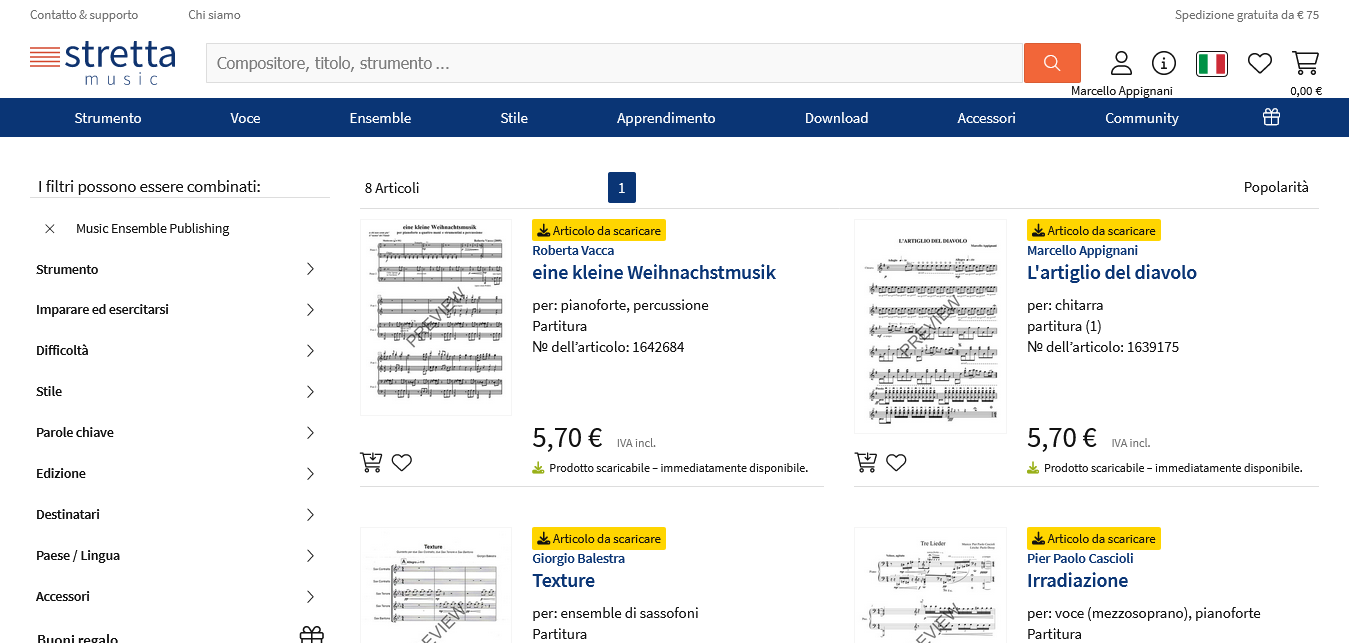Add eine kleine Weihnachstmusik to cart
The image size is (1349, 643).
[371, 462]
